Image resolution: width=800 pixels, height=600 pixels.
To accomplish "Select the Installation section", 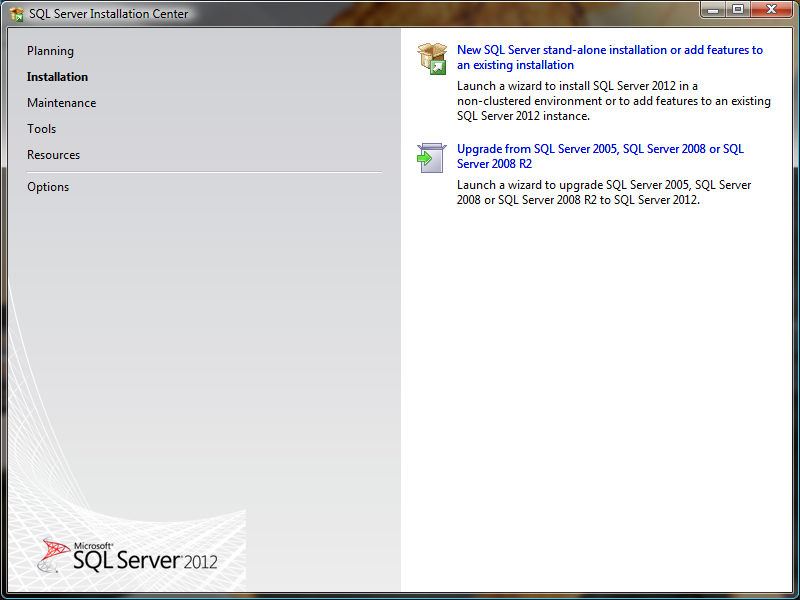I will (x=58, y=77).
